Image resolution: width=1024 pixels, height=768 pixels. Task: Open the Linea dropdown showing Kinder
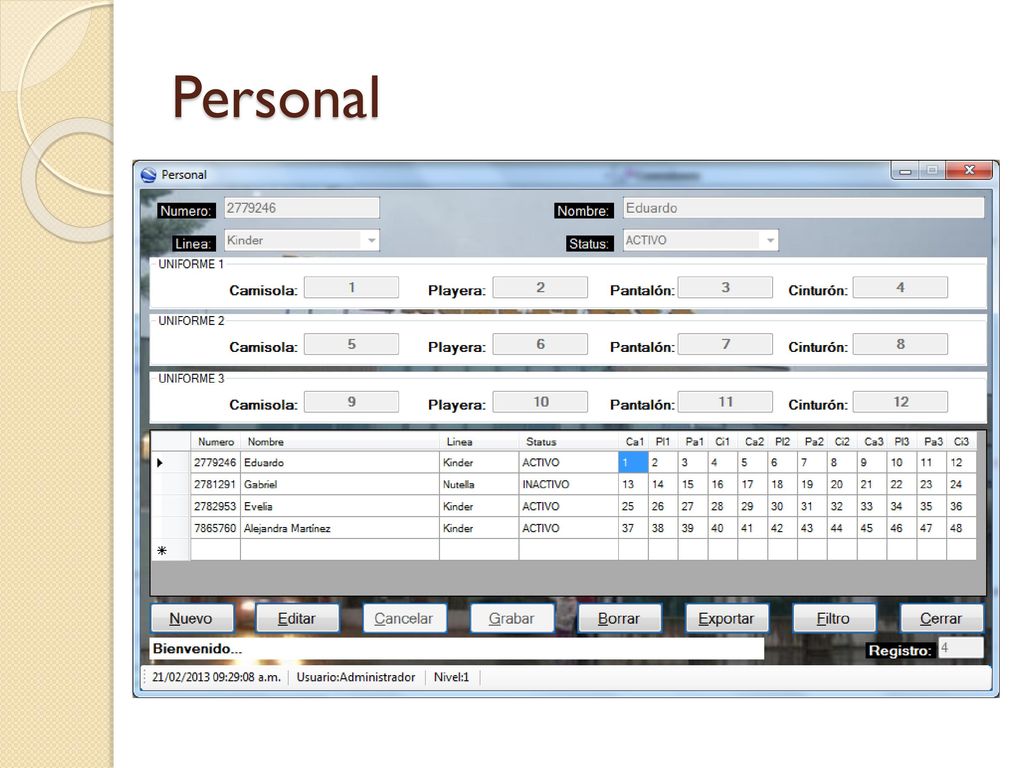[x=371, y=240]
